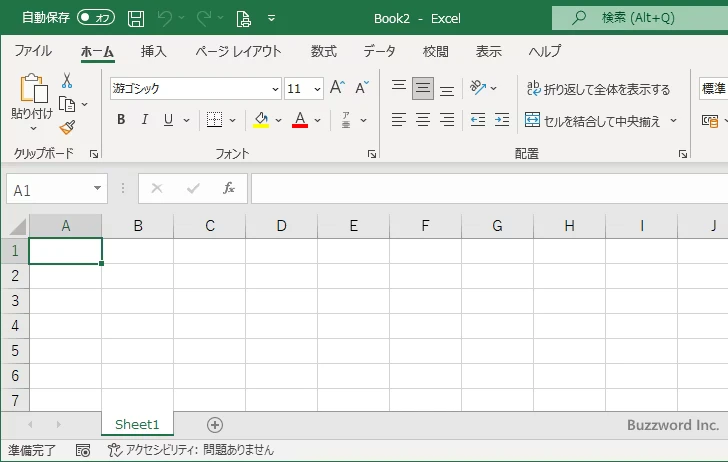Click the Decrease Font Size icon
This screenshot has height=462, width=728.
pos(362,87)
